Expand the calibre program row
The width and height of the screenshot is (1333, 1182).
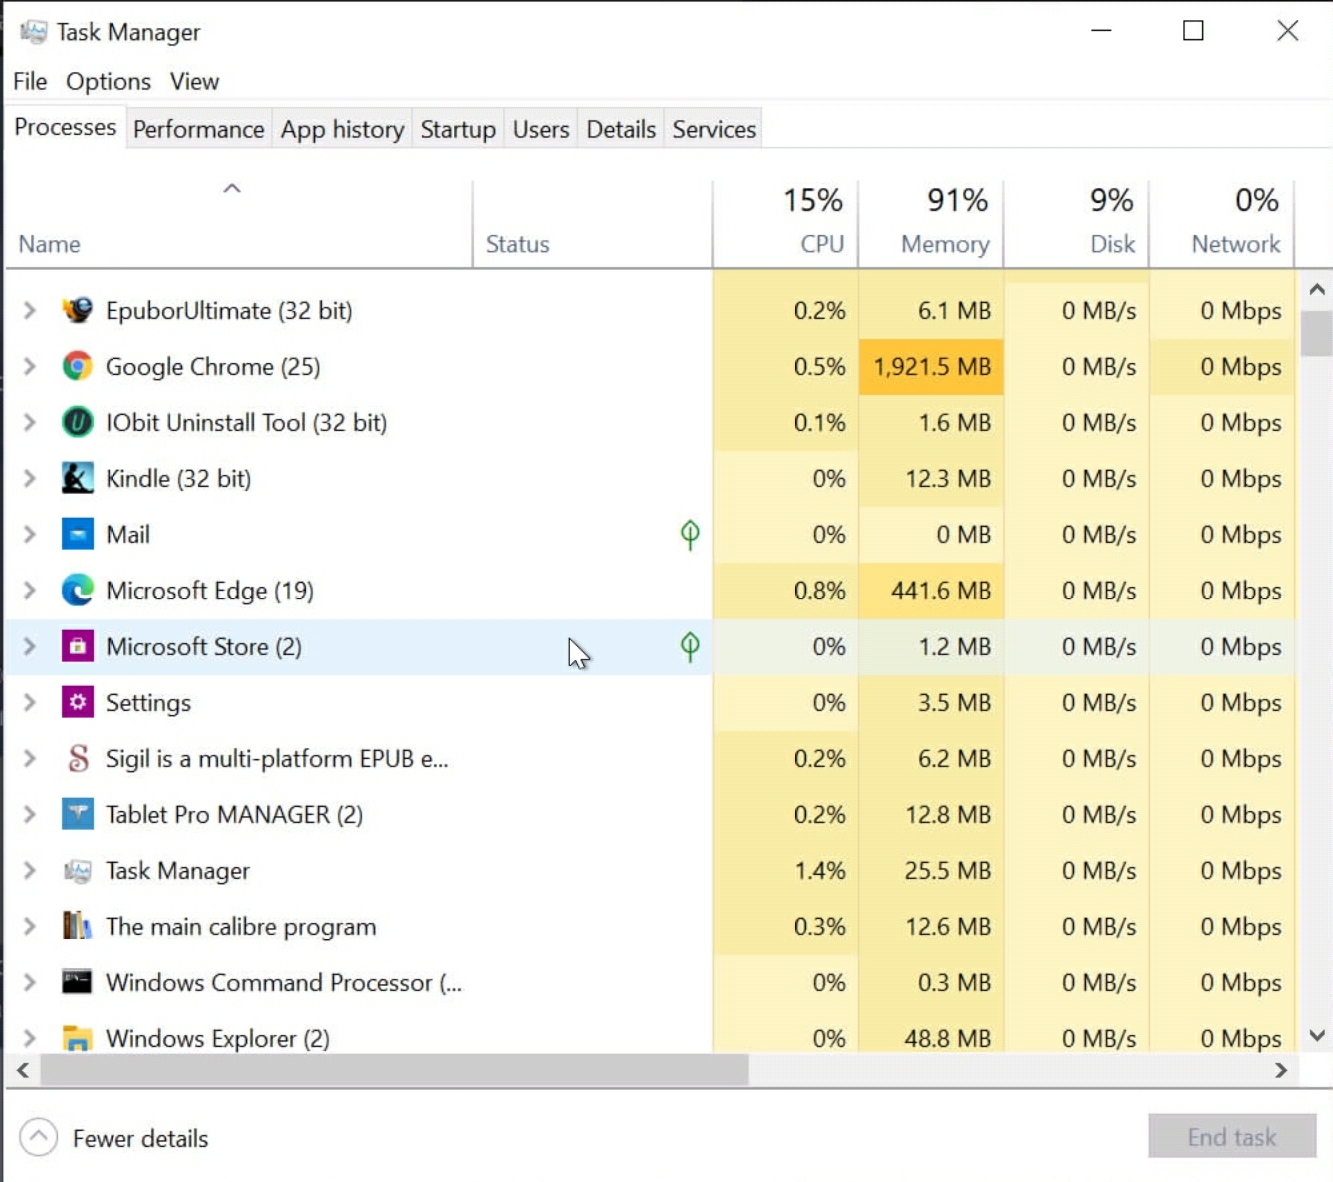tap(29, 927)
